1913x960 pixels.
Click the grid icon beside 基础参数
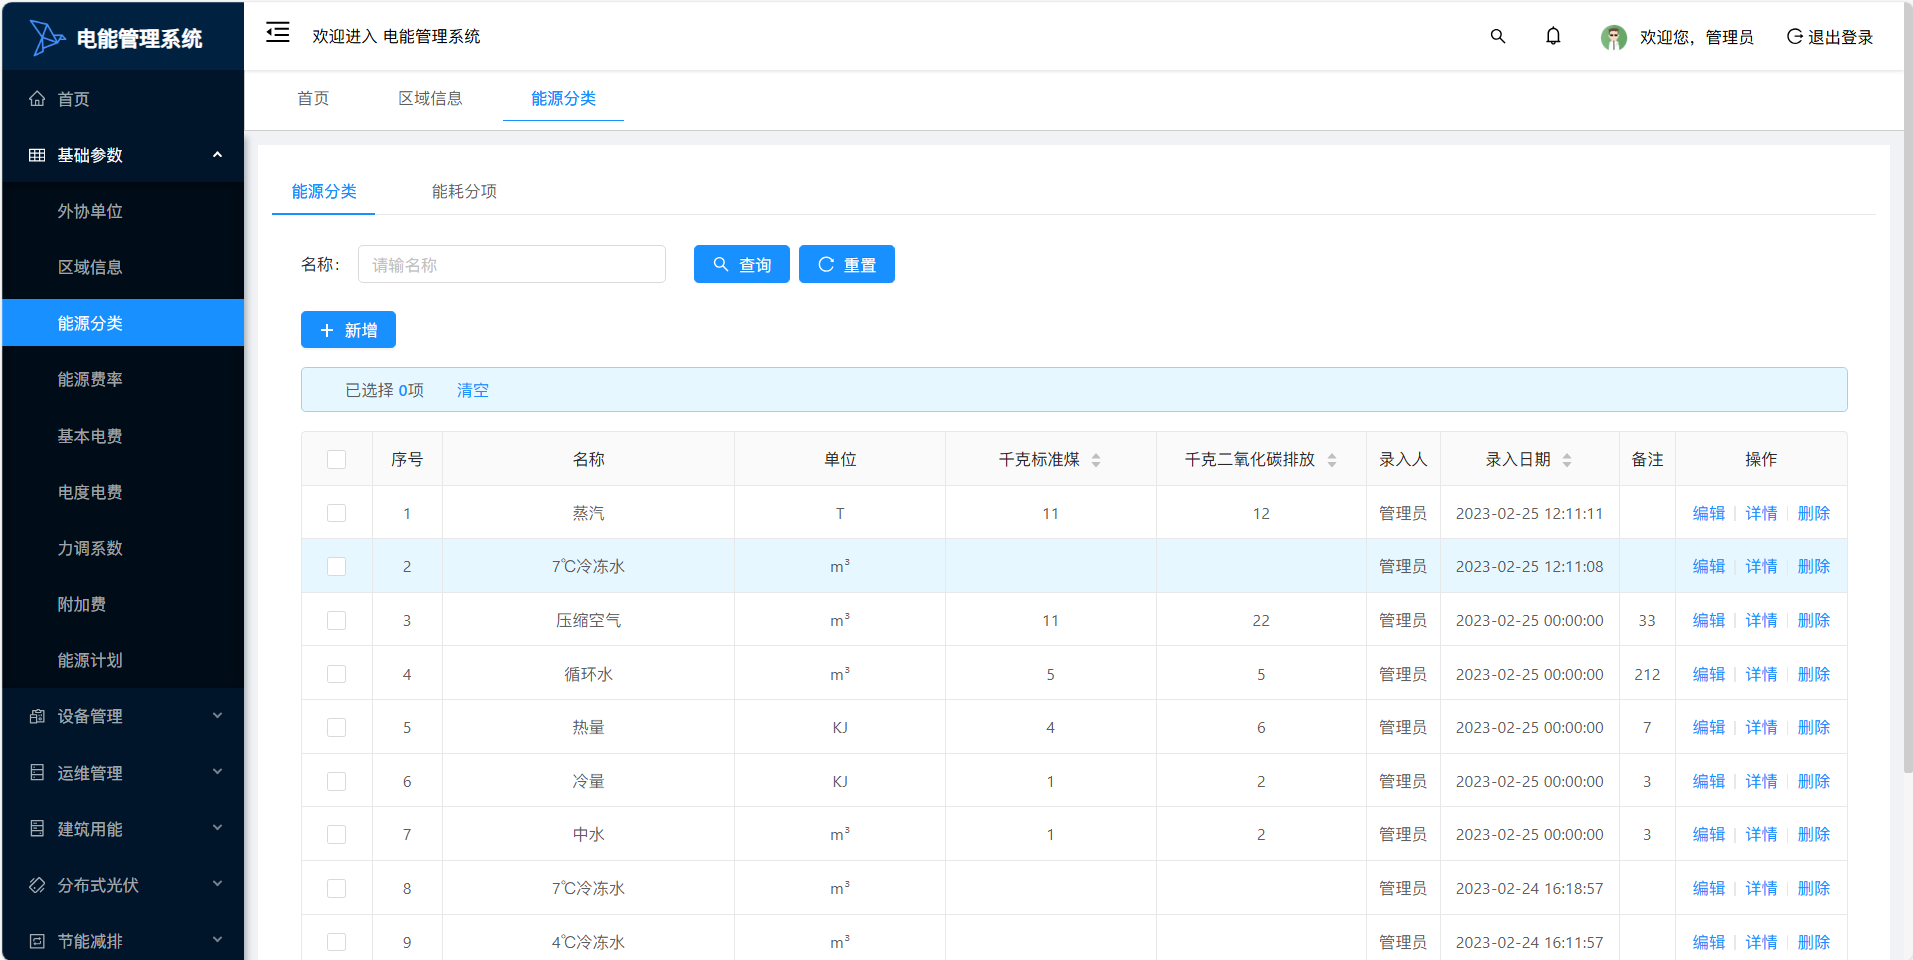37,155
